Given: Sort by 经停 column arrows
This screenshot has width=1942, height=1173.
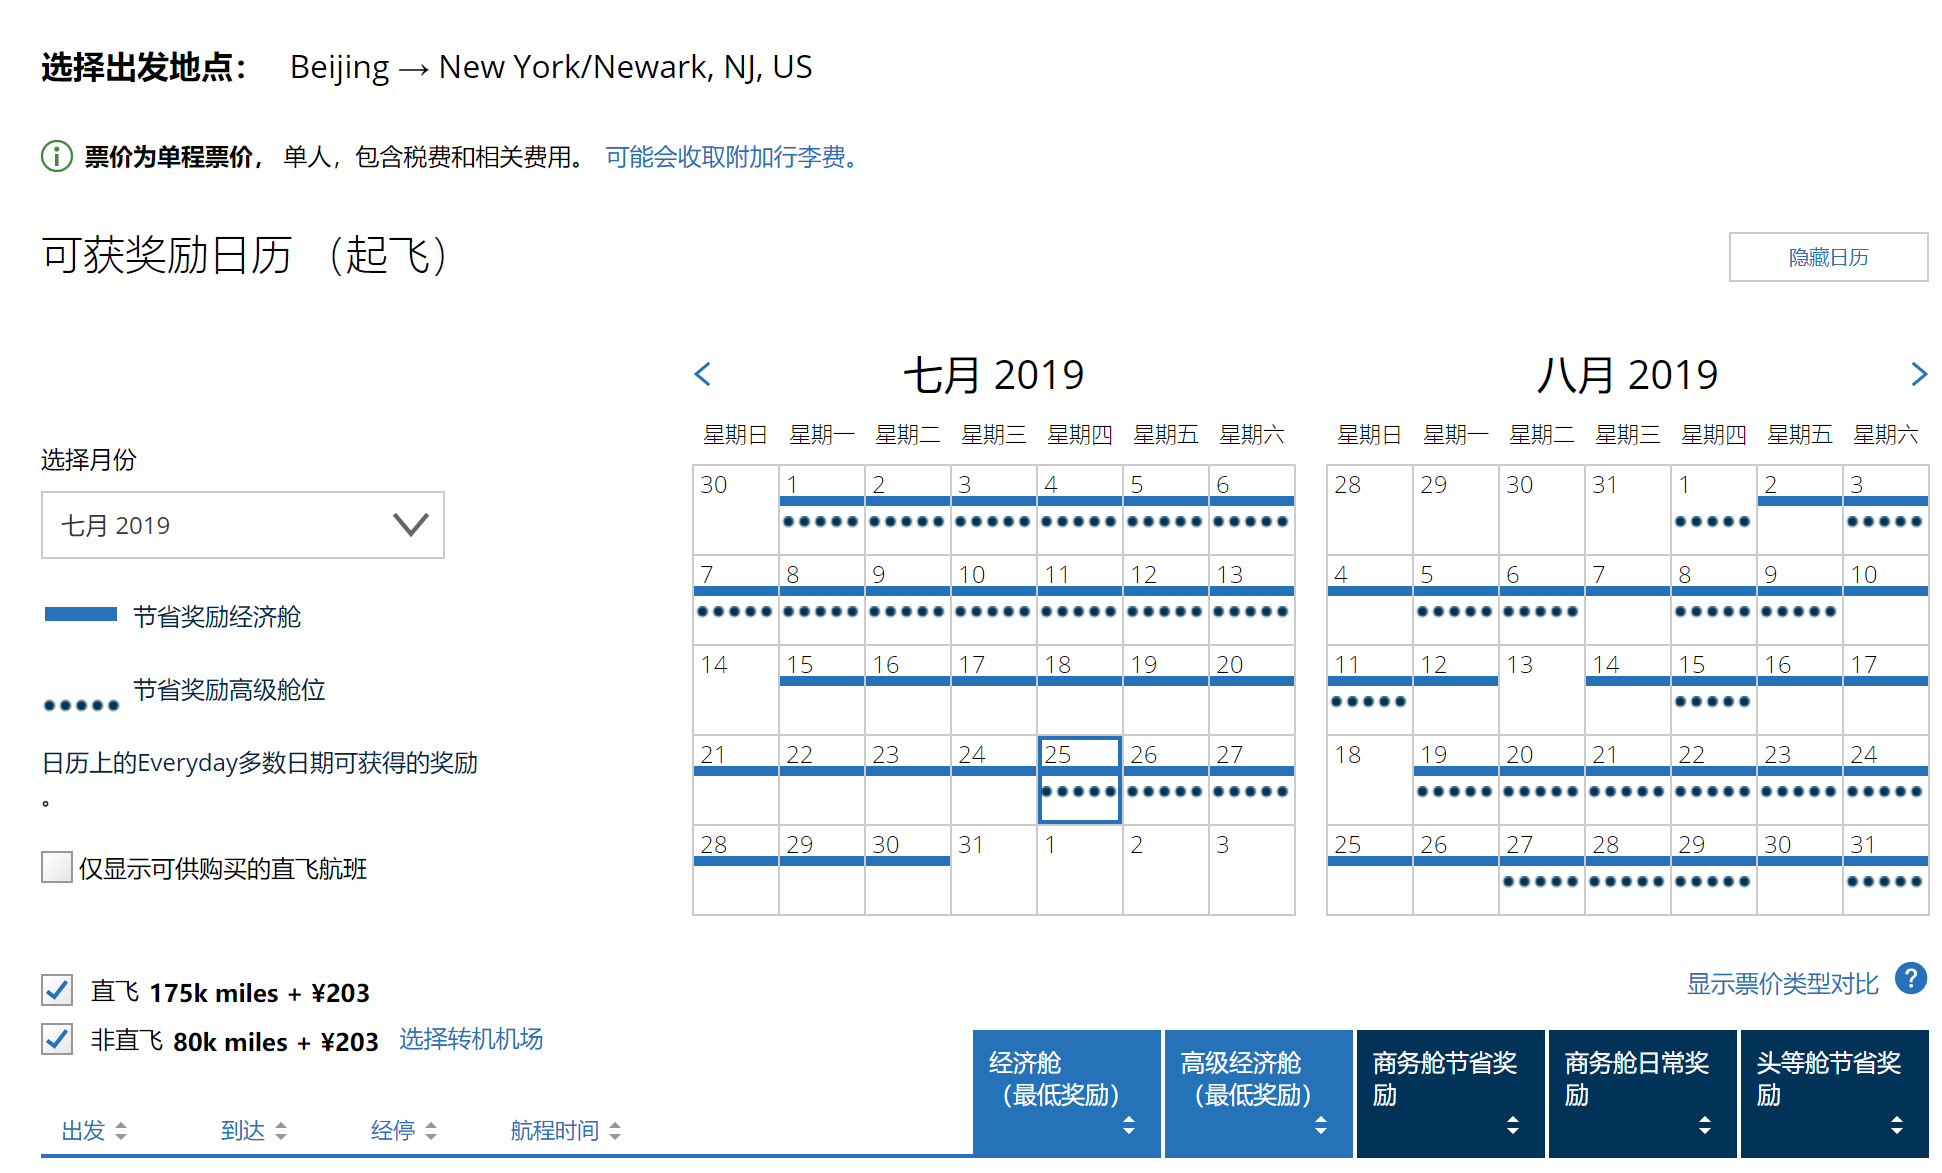Looking at the screenshot, I should [x=431, y=1131].
